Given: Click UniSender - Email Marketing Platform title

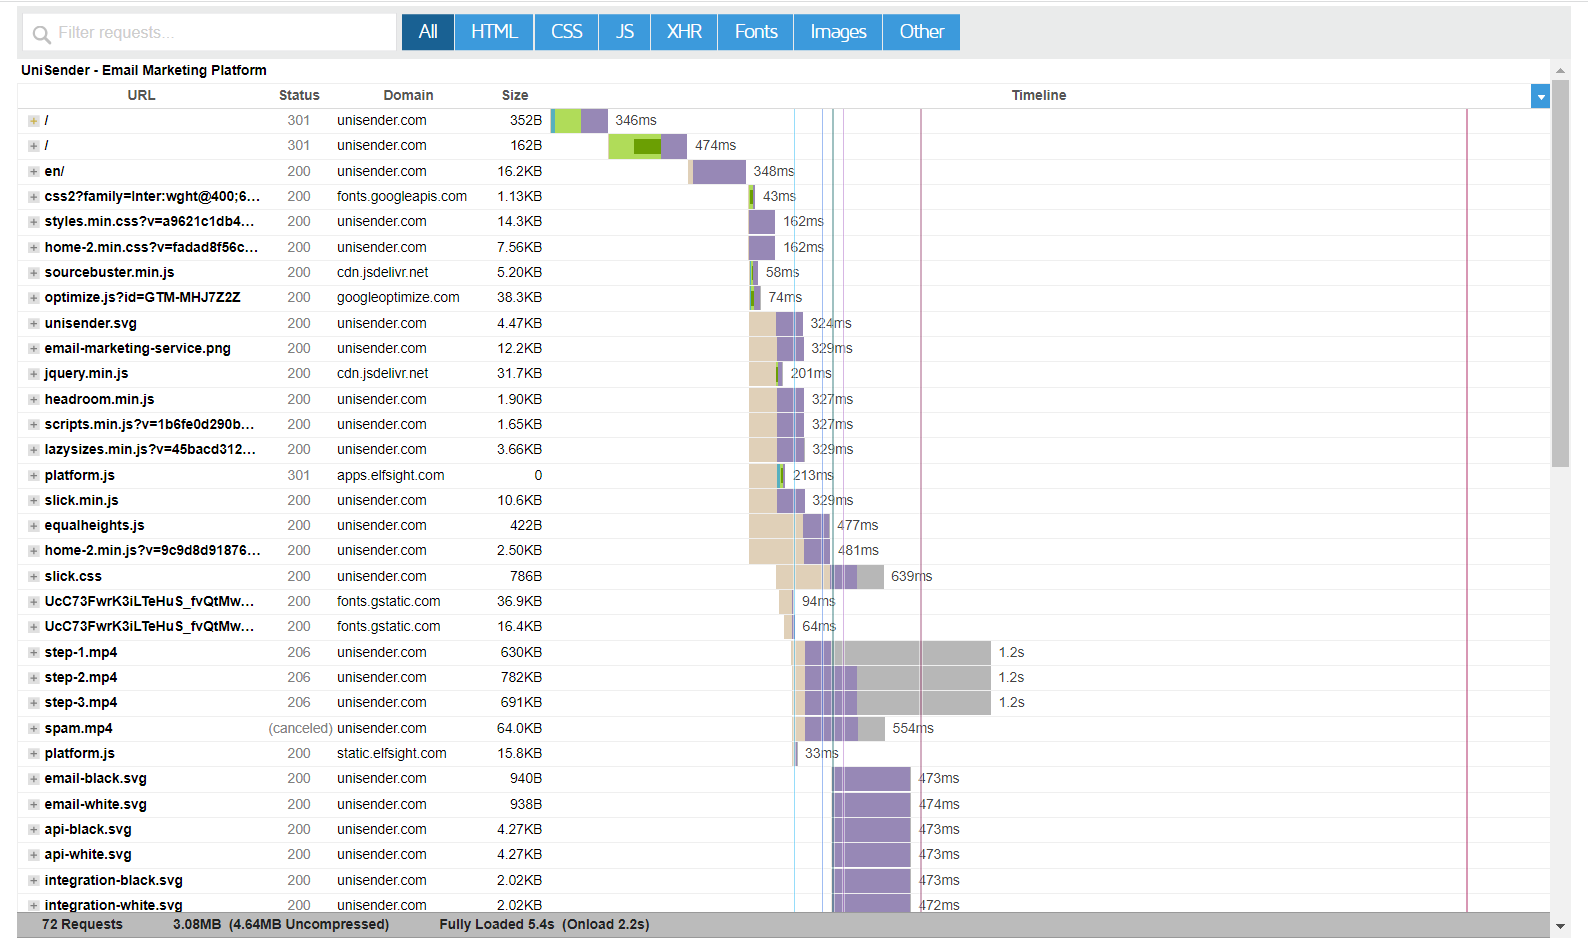Looking at the screenshot, I should (144, 70).
